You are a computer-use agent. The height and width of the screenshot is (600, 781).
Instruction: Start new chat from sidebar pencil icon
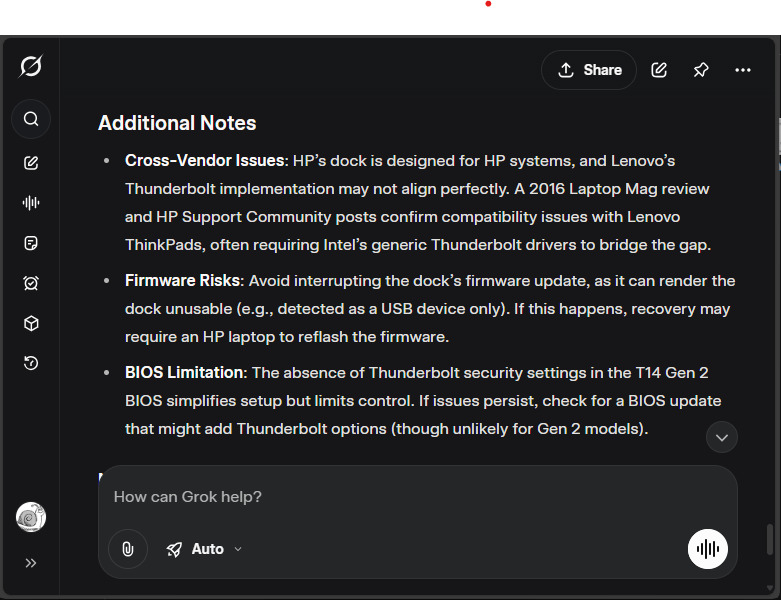[31, 163]
